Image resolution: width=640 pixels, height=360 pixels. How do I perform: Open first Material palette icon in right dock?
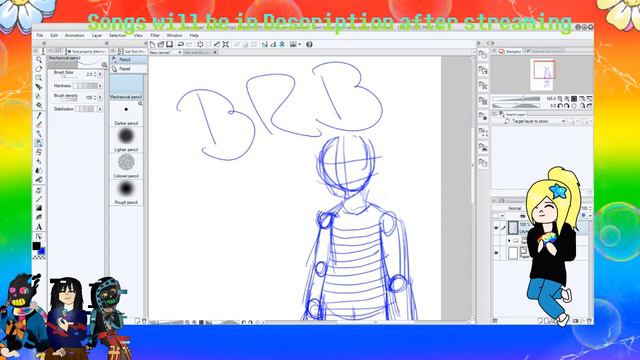click(x=483, y=55)
